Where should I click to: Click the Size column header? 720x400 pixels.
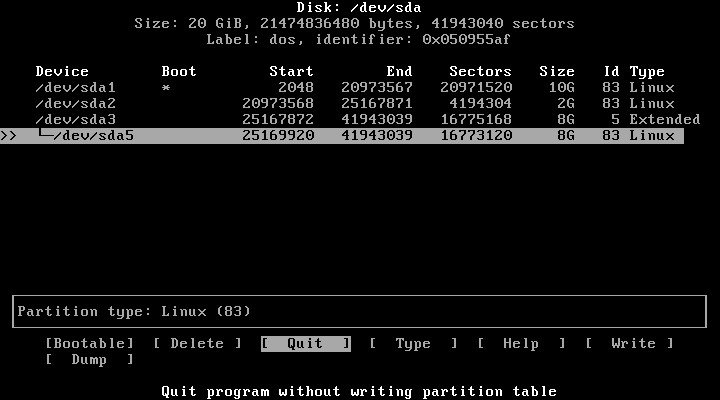[557, 71]
